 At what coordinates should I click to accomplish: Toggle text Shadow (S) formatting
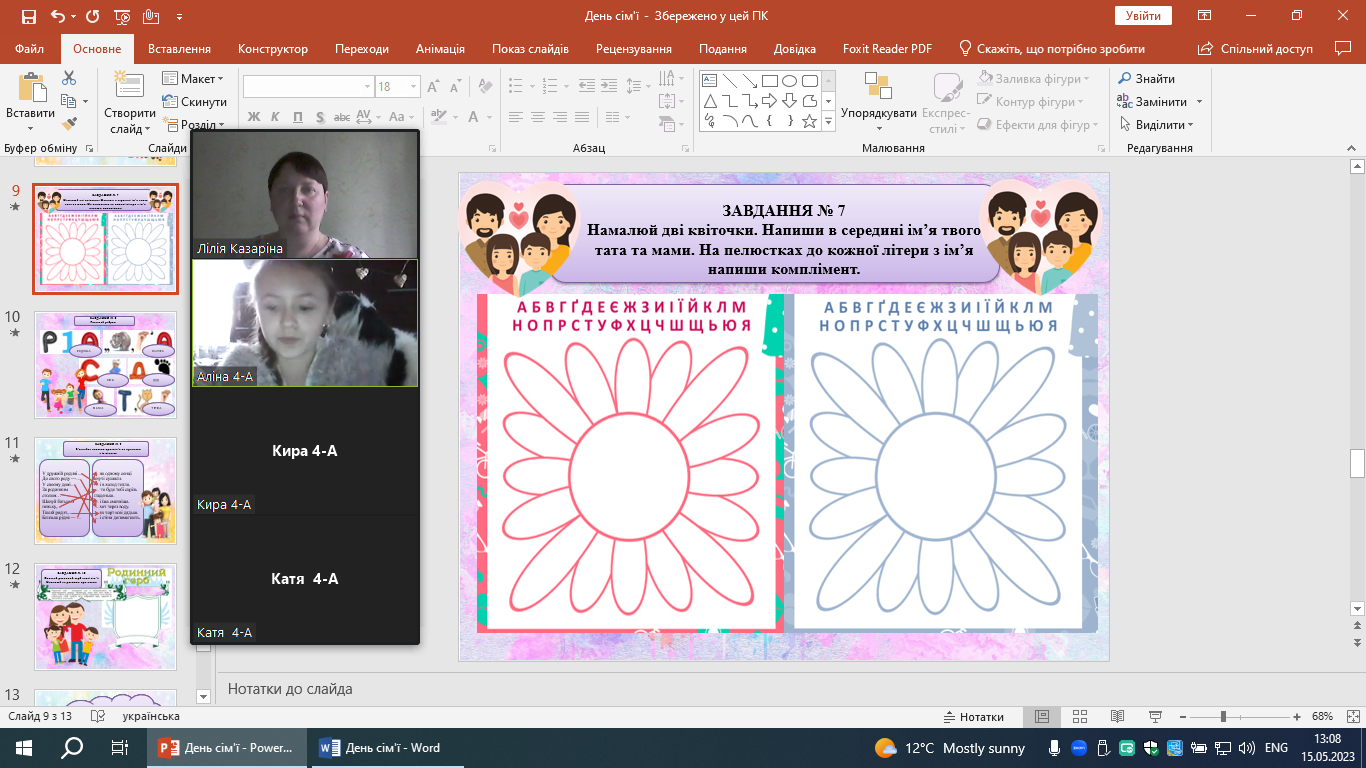(x=320, y=117)
